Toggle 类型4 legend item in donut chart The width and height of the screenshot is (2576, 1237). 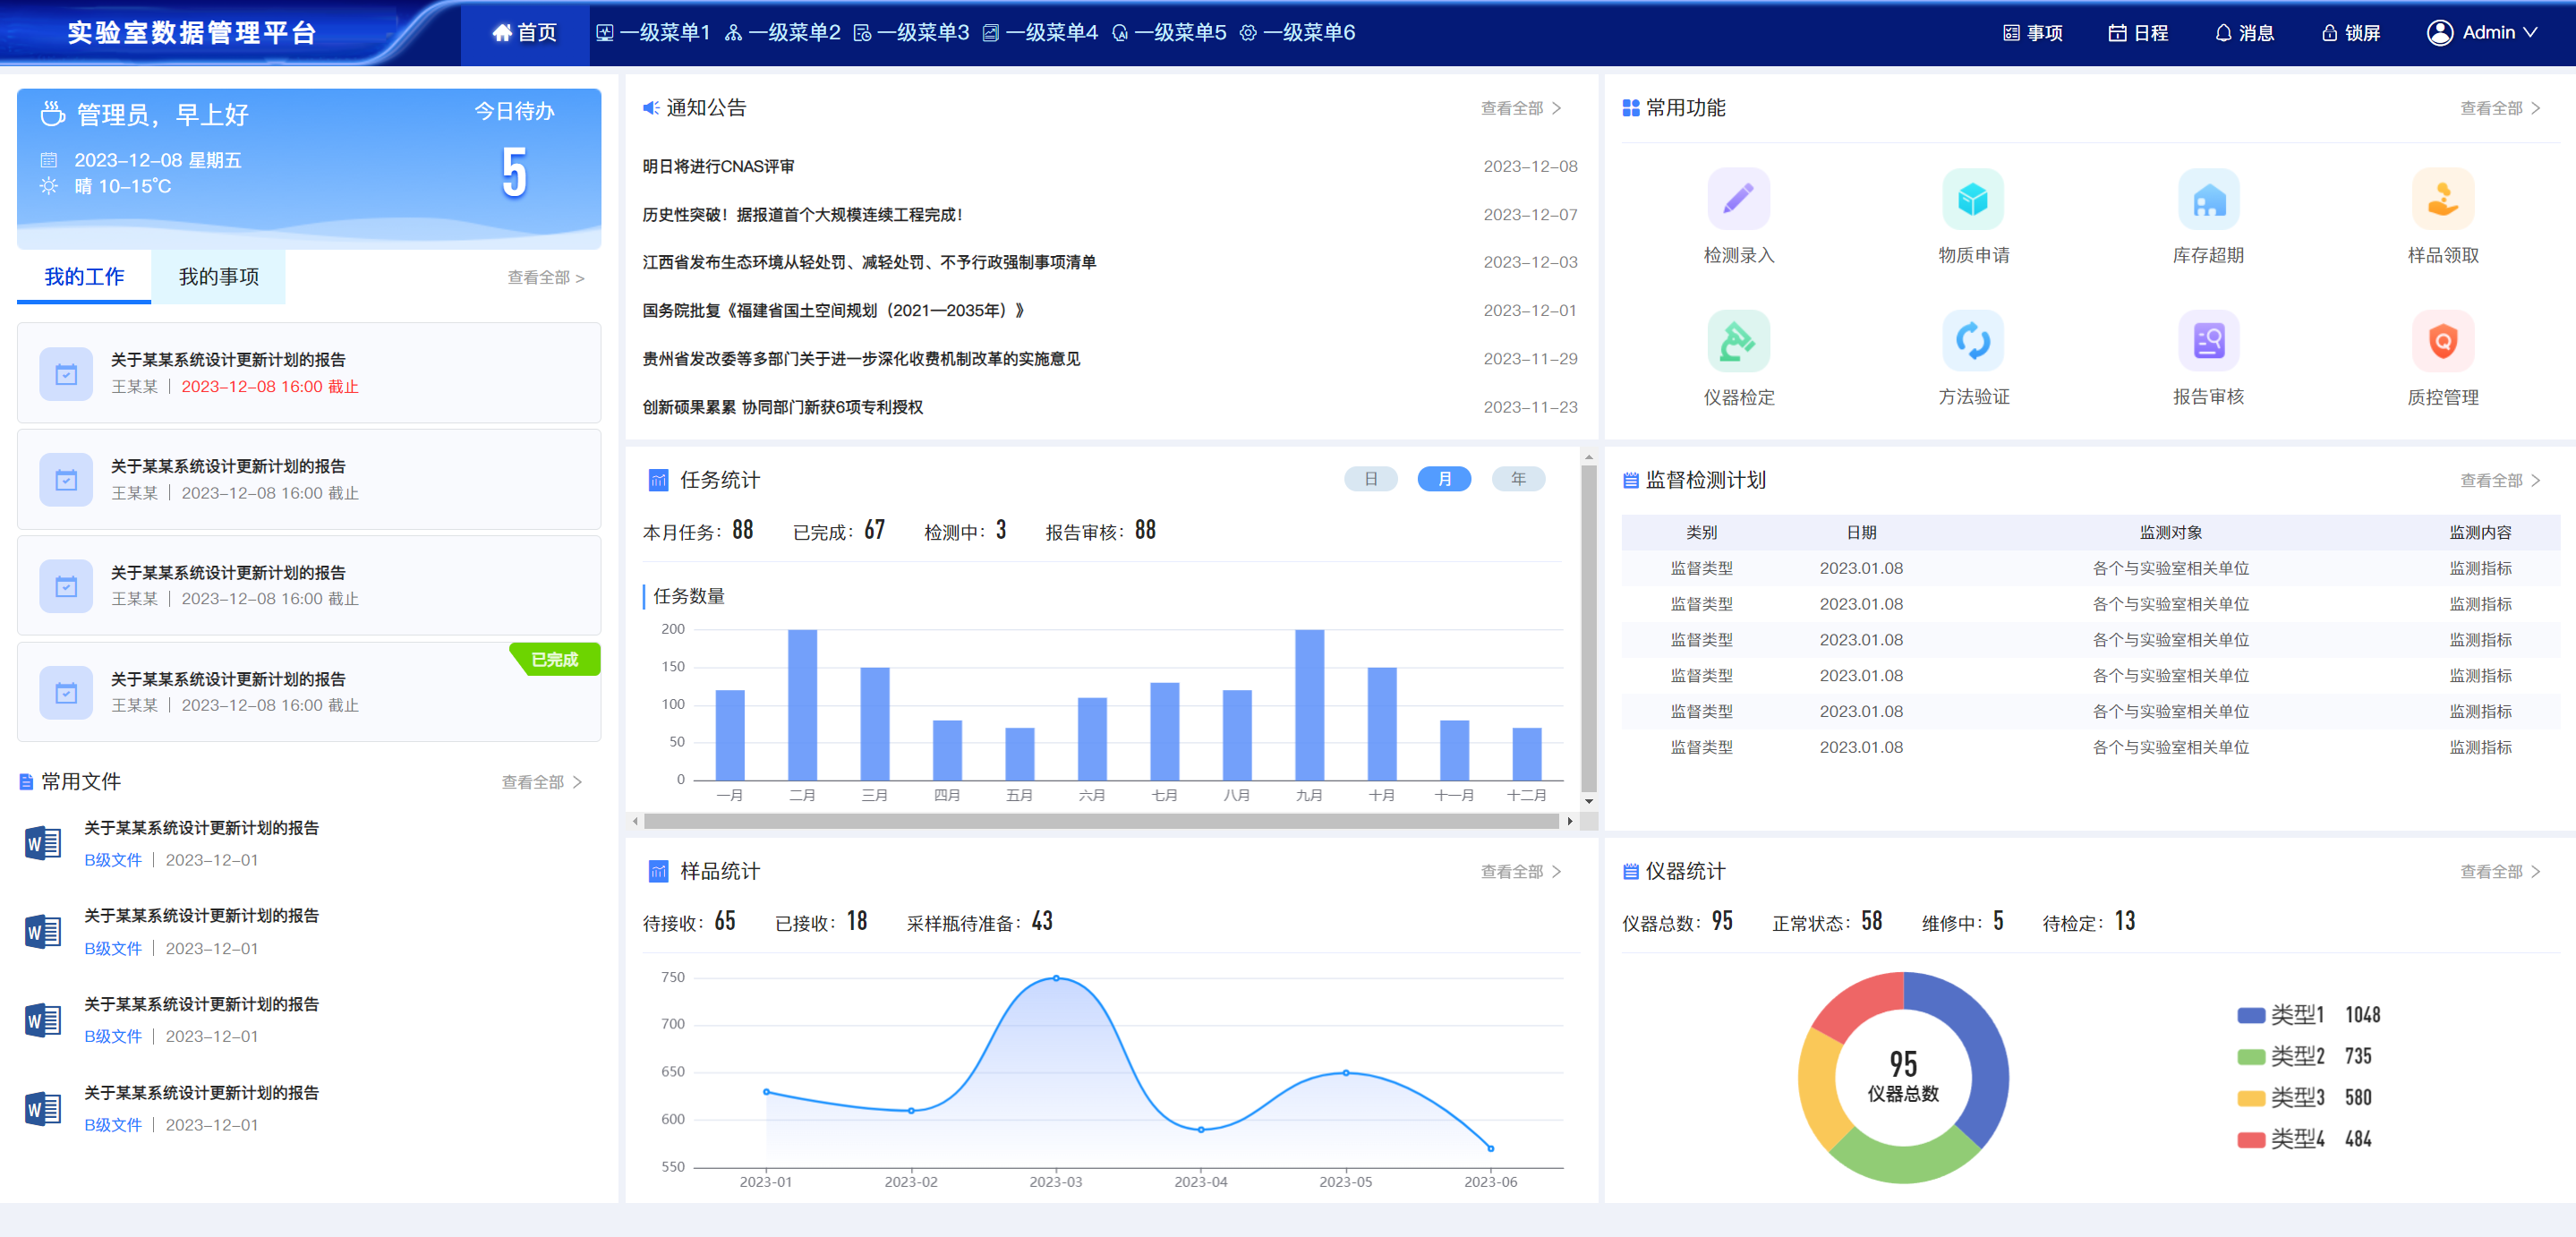[x=2304, y=1139]
